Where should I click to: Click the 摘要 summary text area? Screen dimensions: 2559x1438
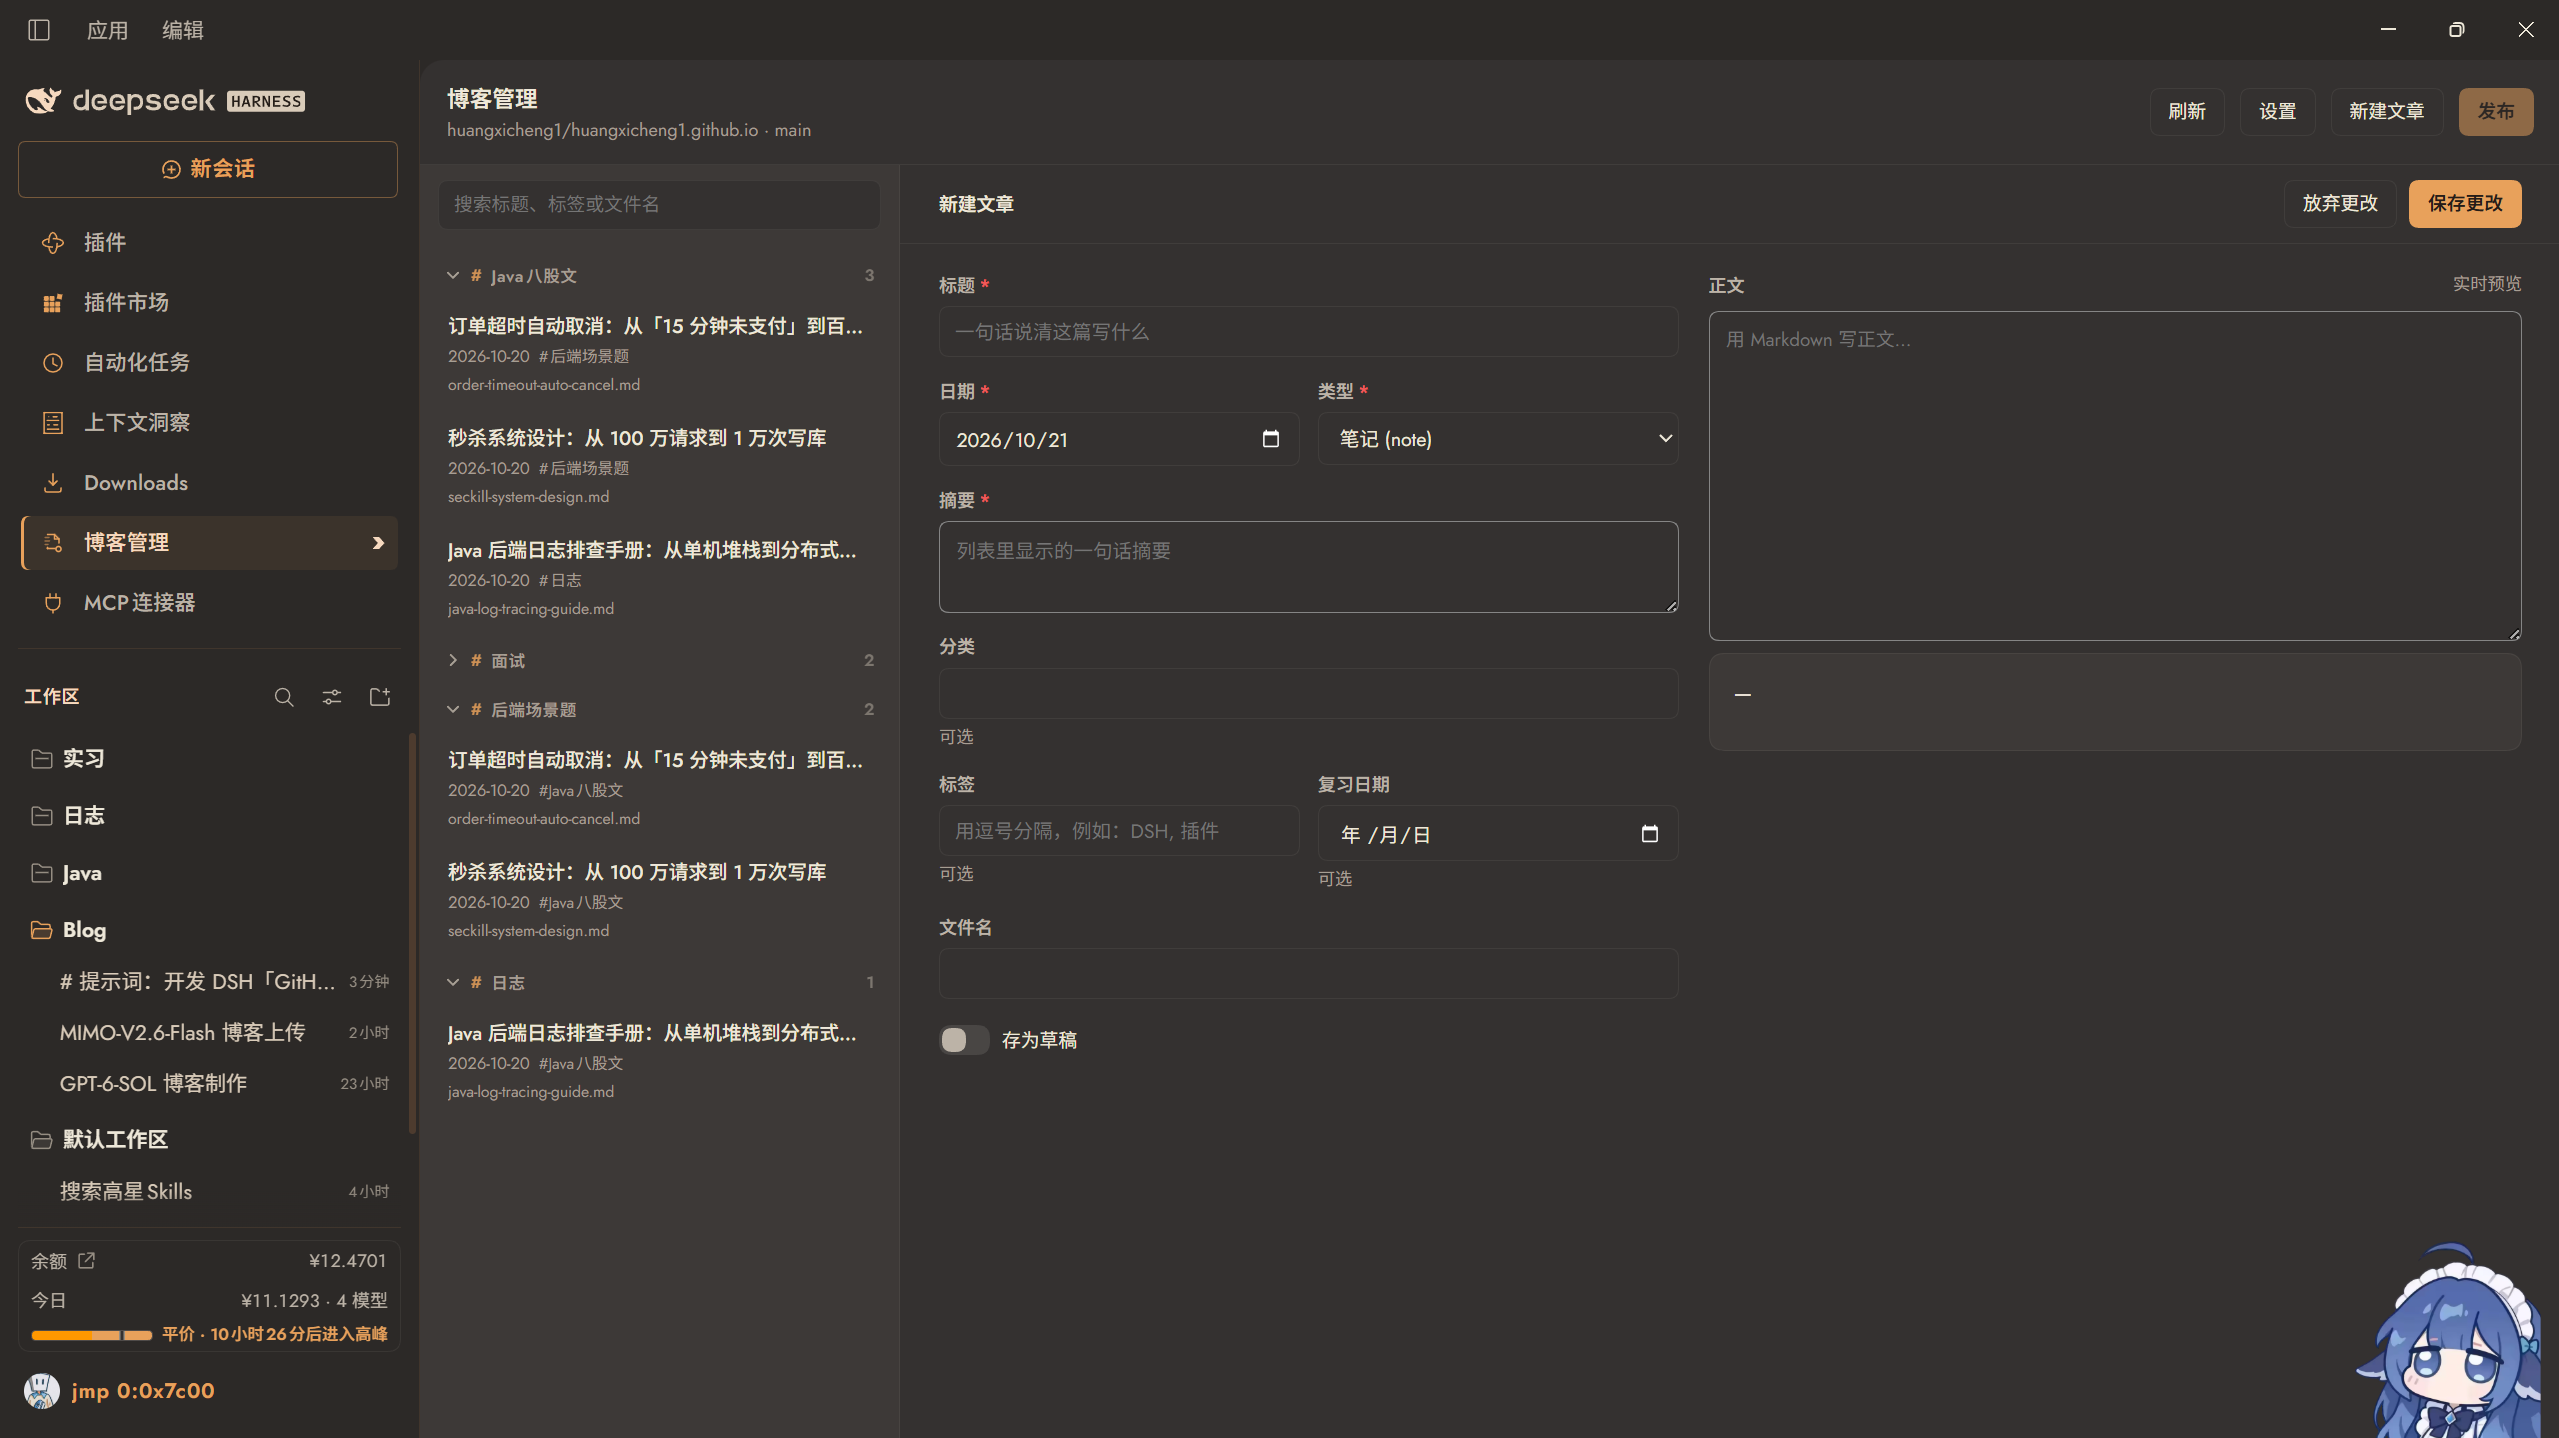1308,567
